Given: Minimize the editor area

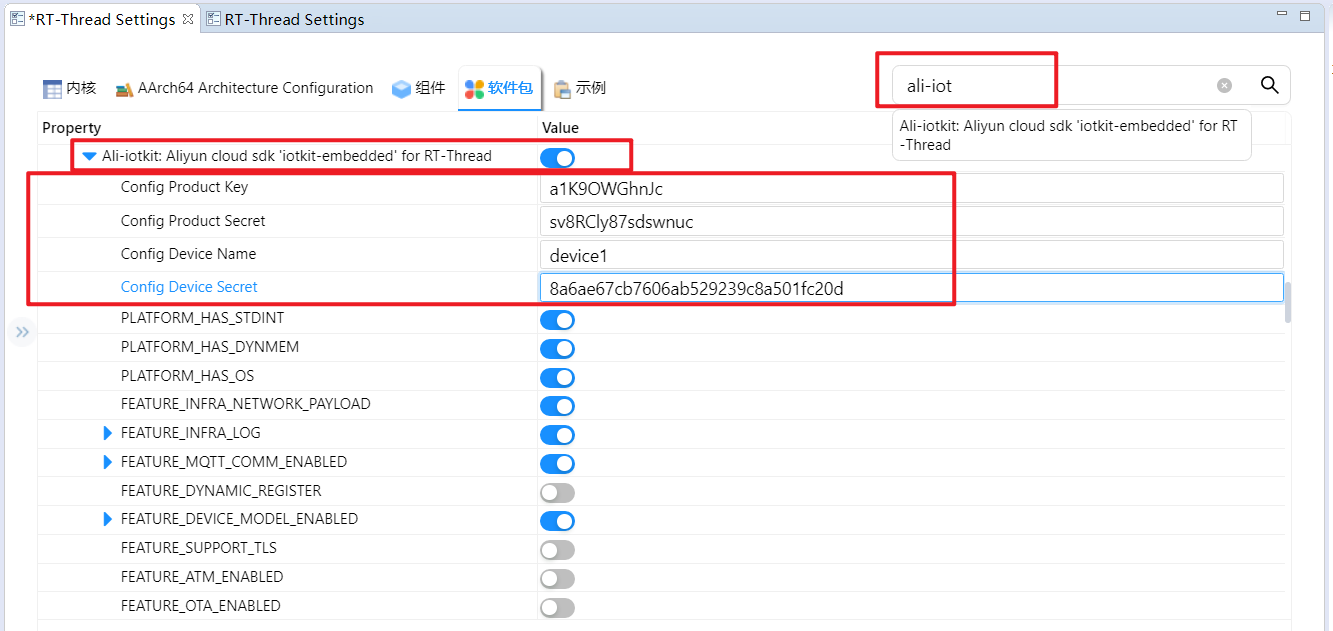Looking at the screenshot, I should coord(1283,15).
